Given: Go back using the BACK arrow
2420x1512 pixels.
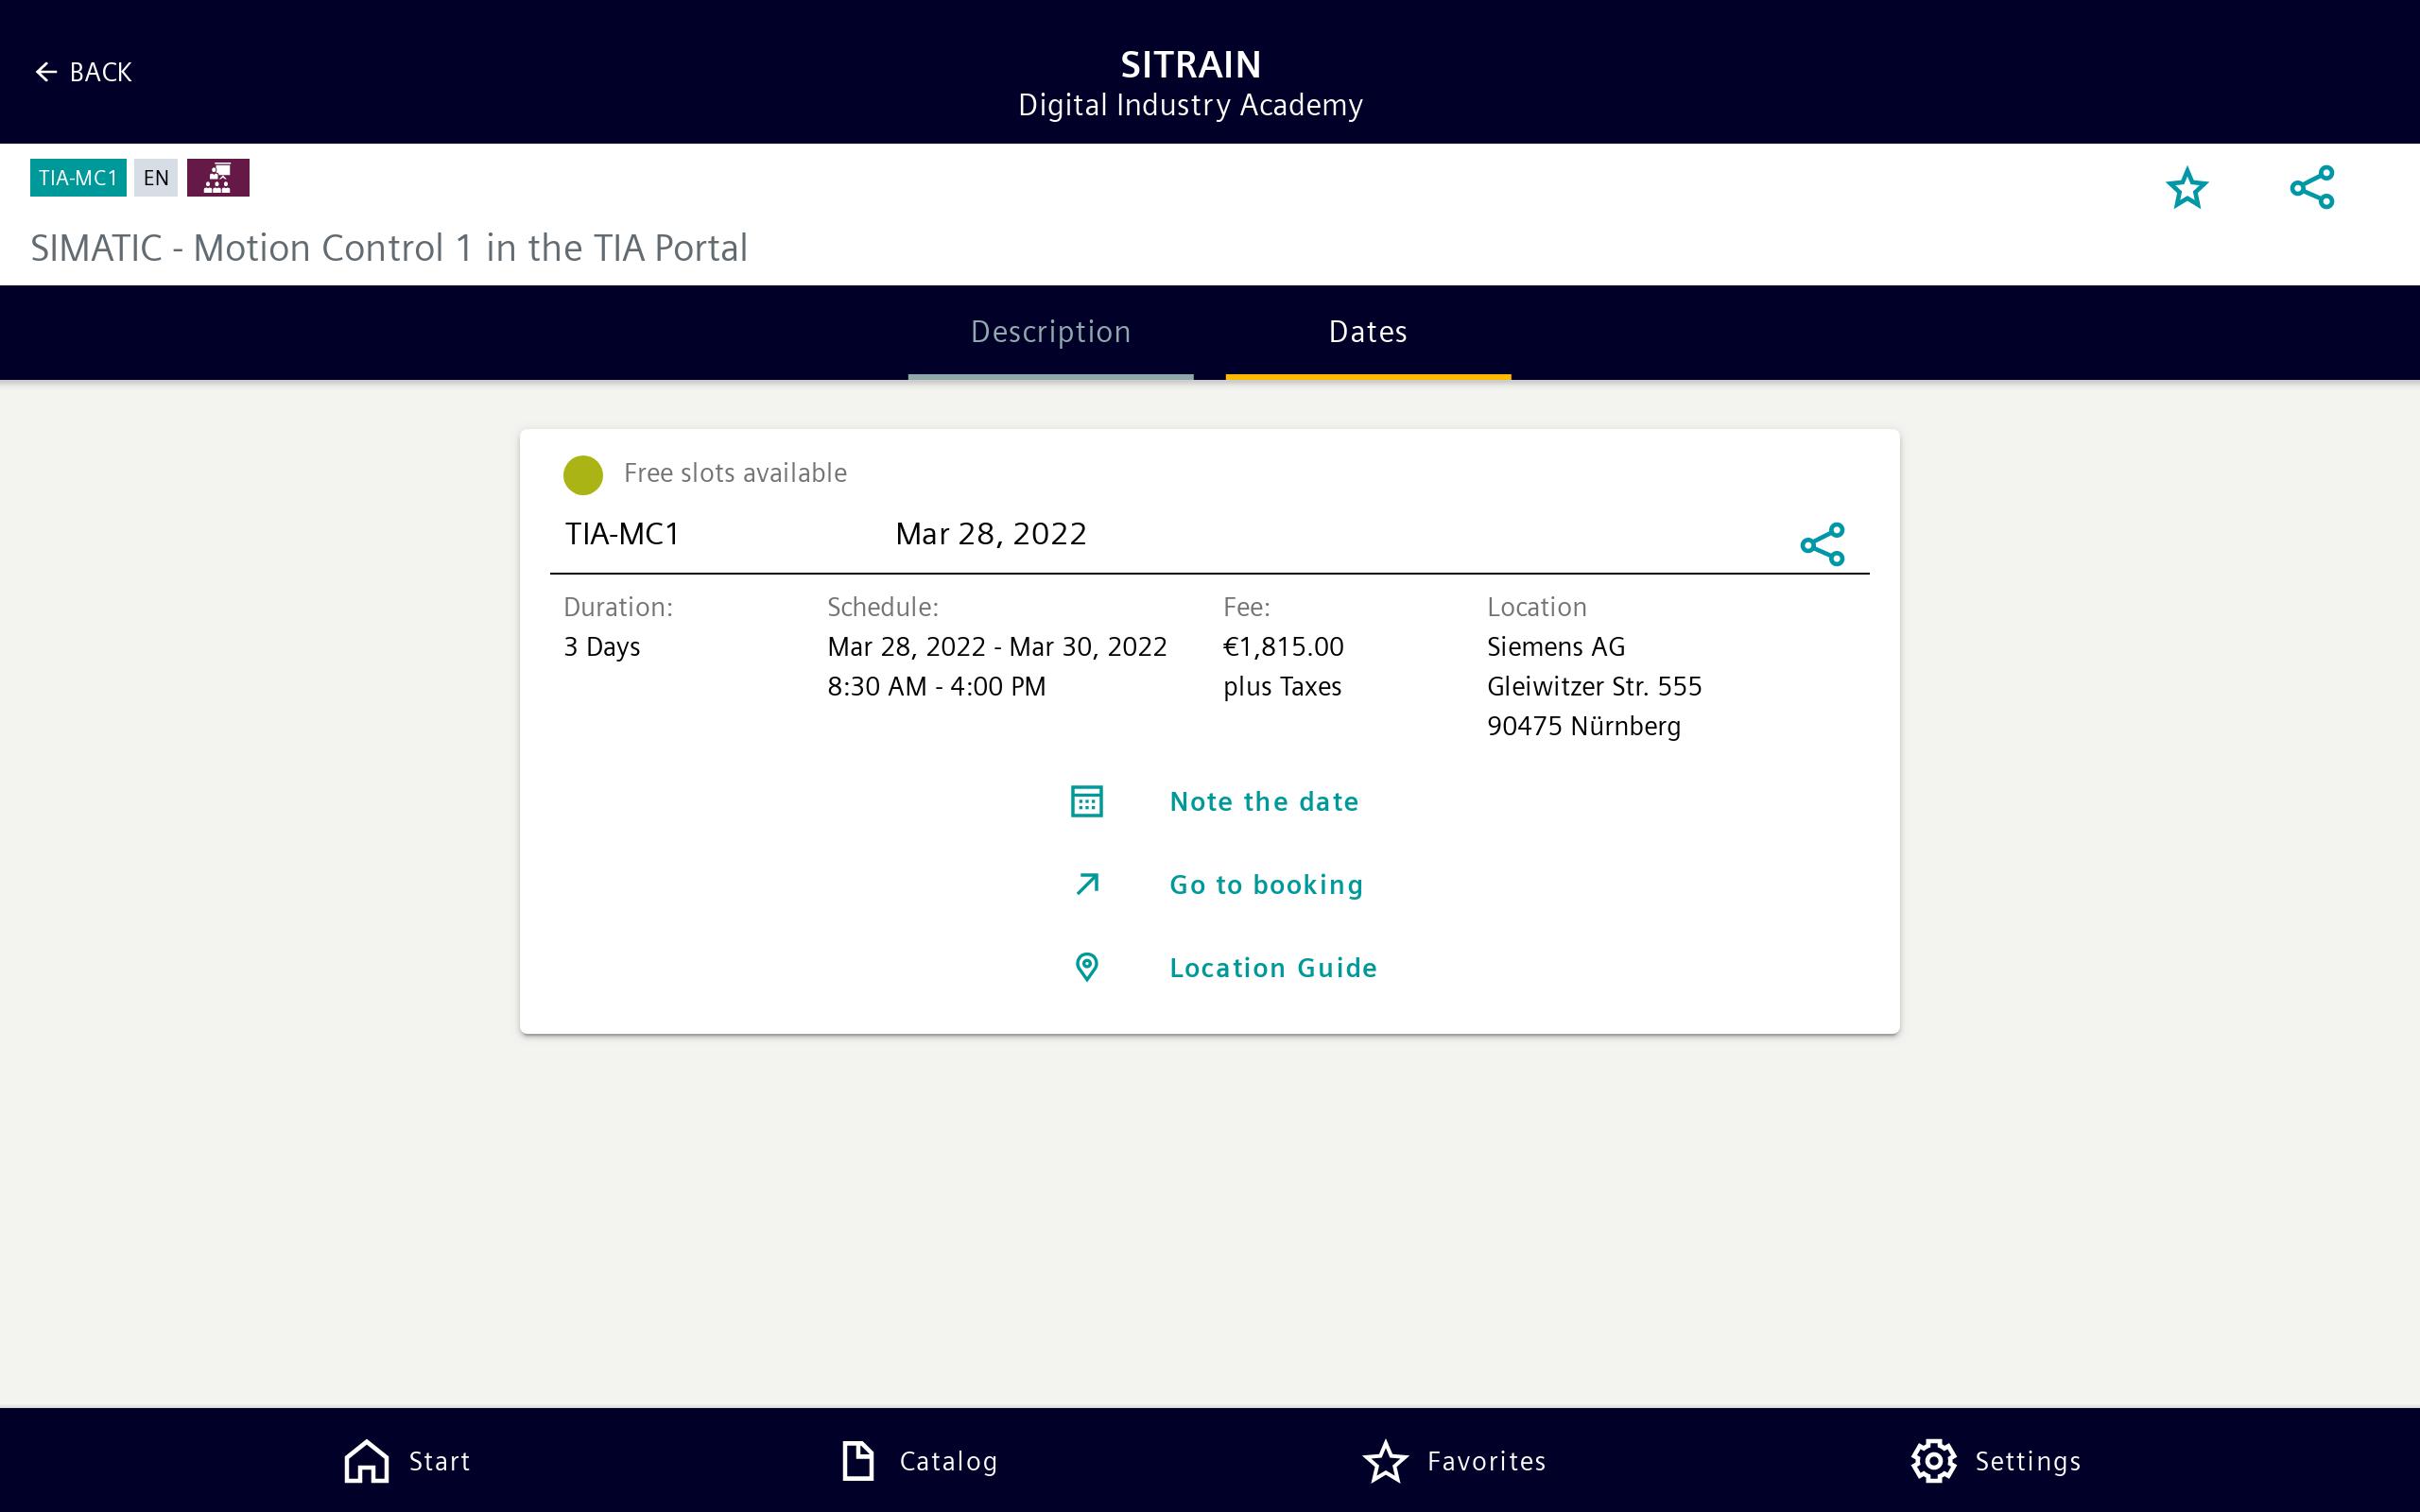Looking at the screenshot, I should click(x=83, y=72).
